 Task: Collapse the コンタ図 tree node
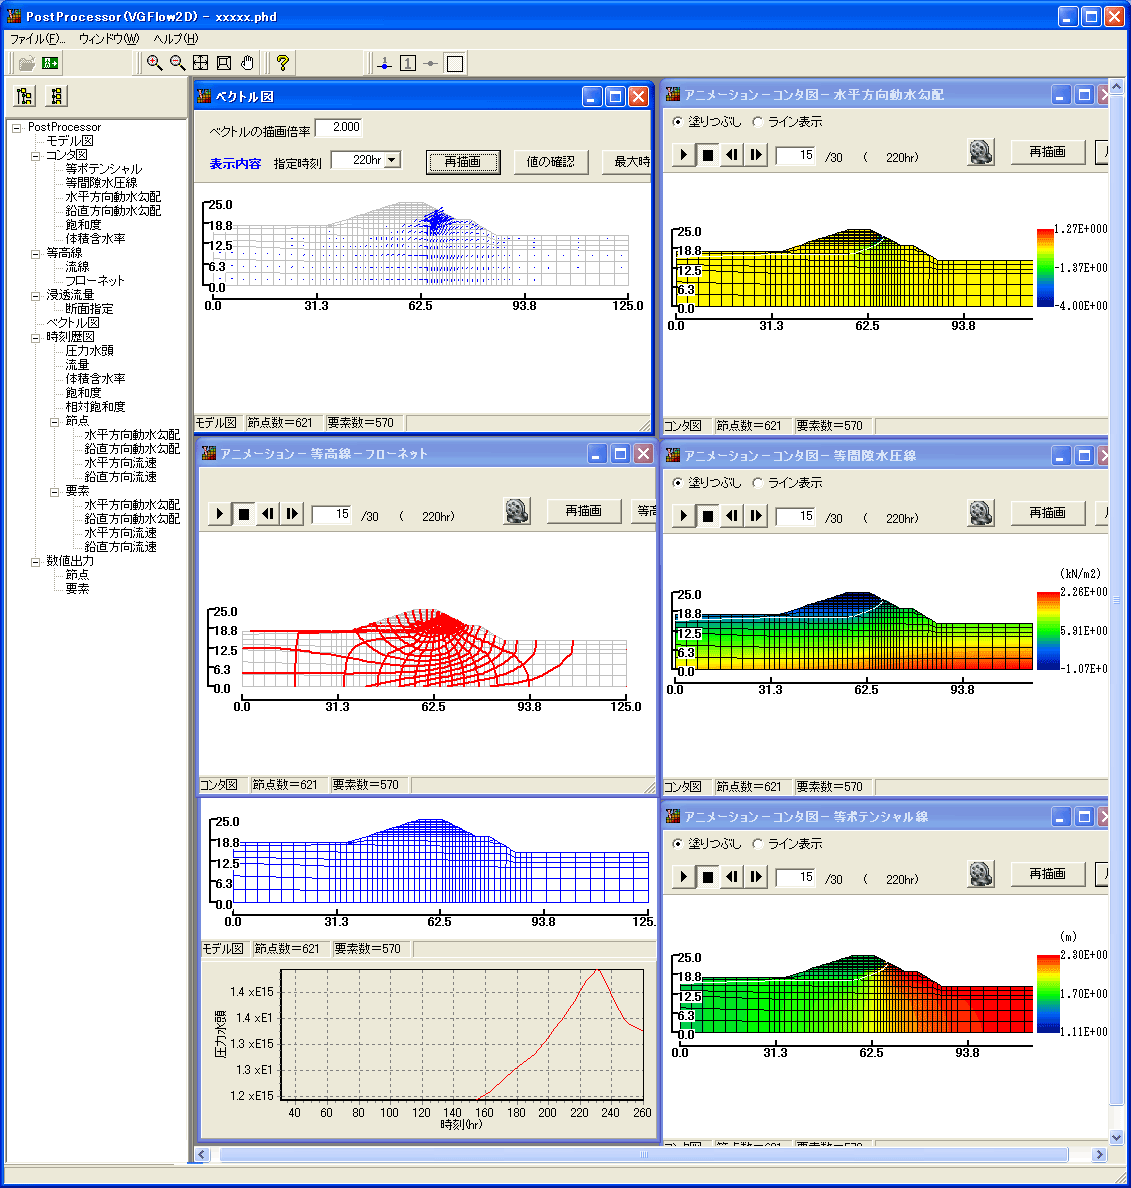tap(35, 155)
